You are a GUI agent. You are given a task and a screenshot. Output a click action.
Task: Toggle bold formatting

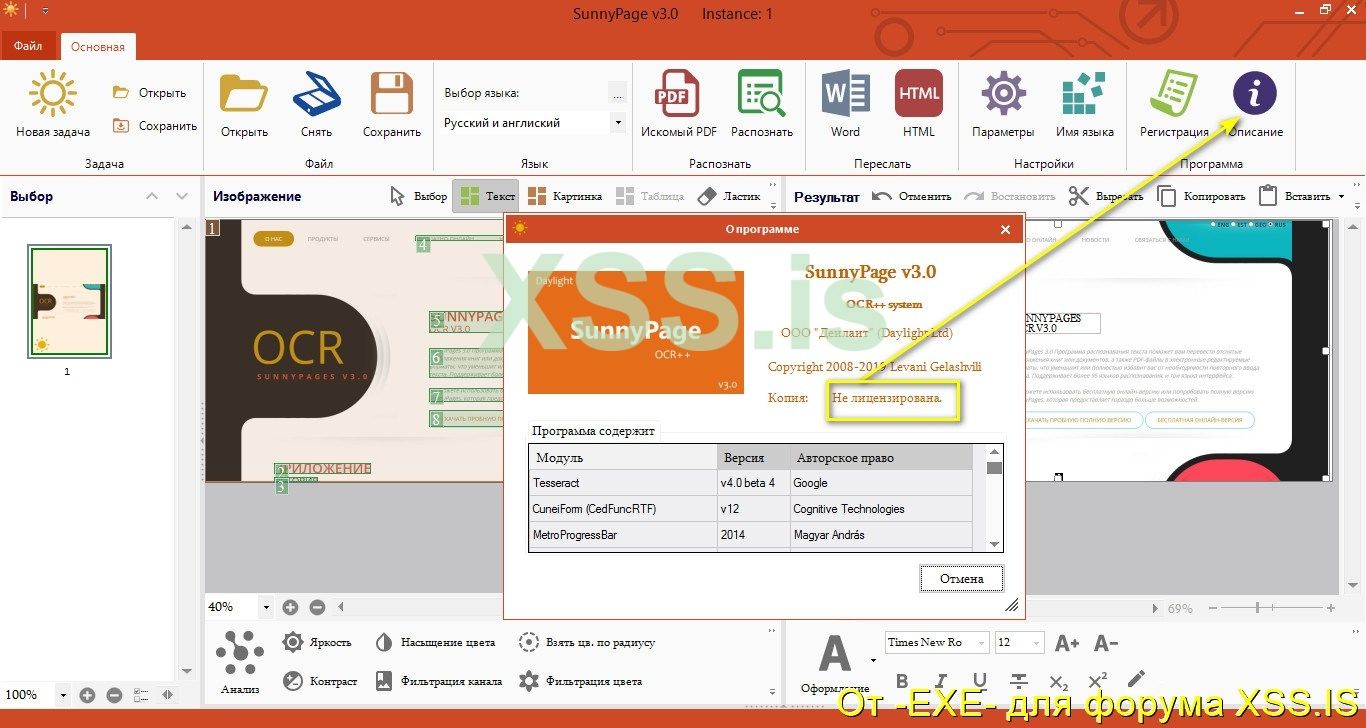902,682
